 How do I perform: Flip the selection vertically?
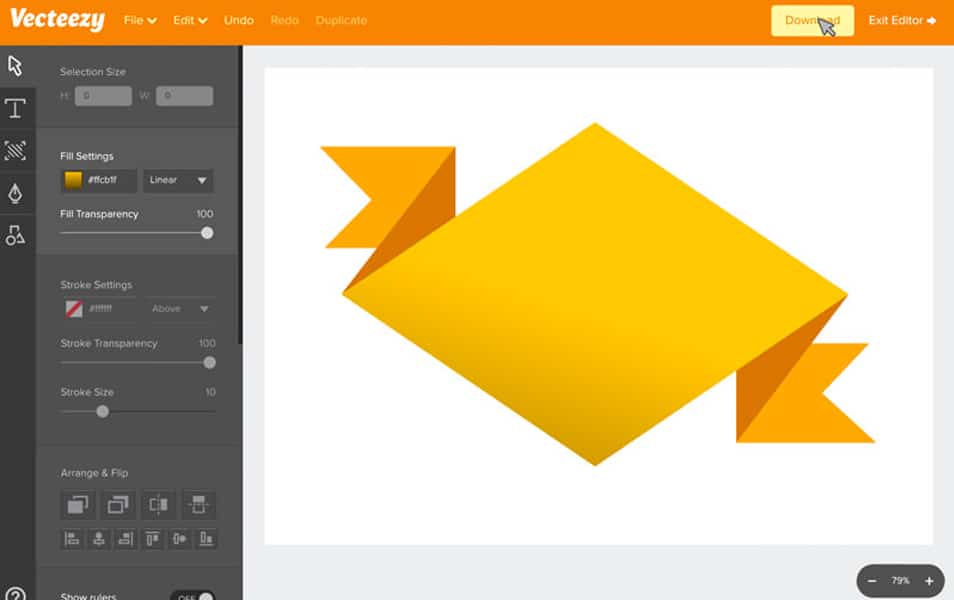(197, 505)
